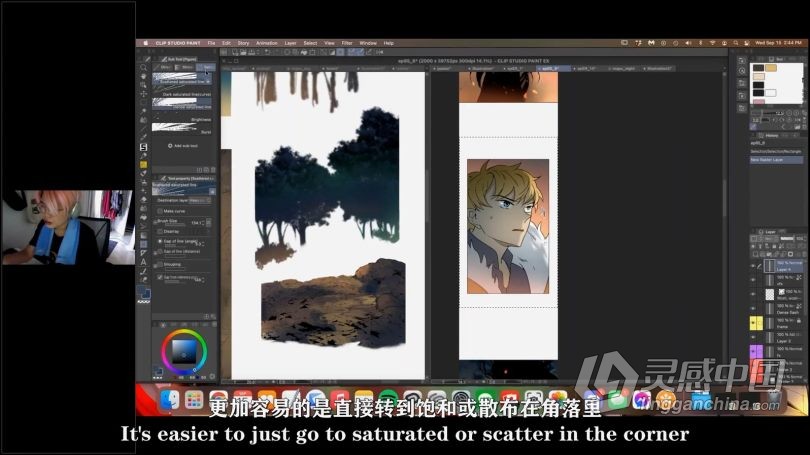
Task: Click the Fill icon in command bar
Action: (304, 52)
